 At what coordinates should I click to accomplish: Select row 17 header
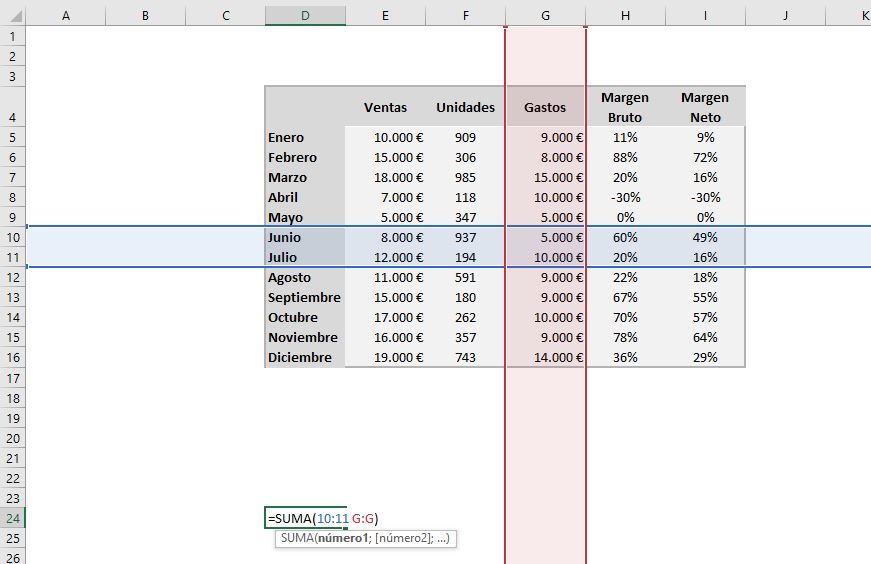13,378
